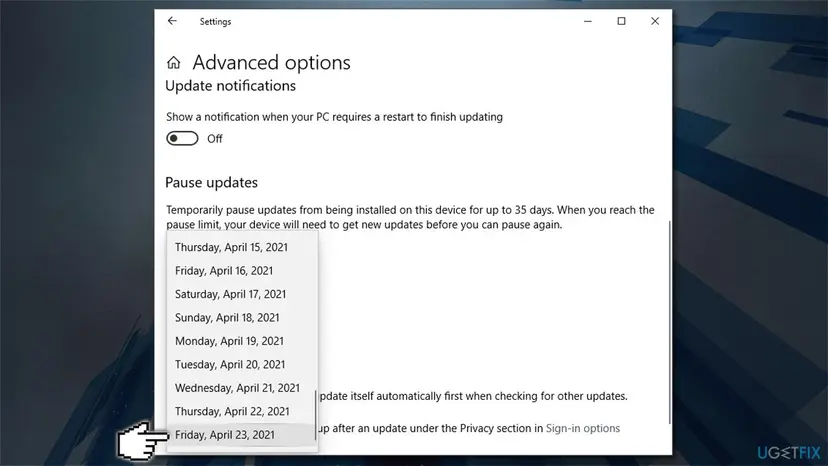The width and height of the screenshot is (828, 466).
Task: Go back with the Settings arrow
Action: [x=172, y=21]
